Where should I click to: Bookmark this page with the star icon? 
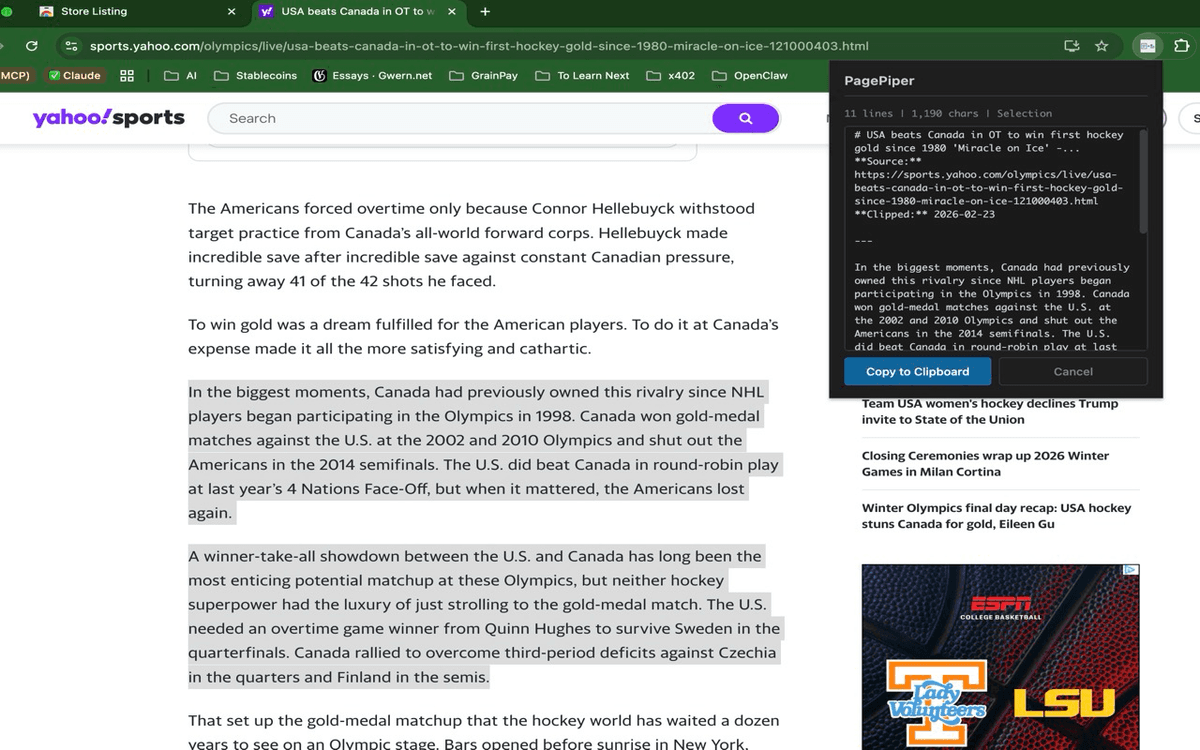1101,46
